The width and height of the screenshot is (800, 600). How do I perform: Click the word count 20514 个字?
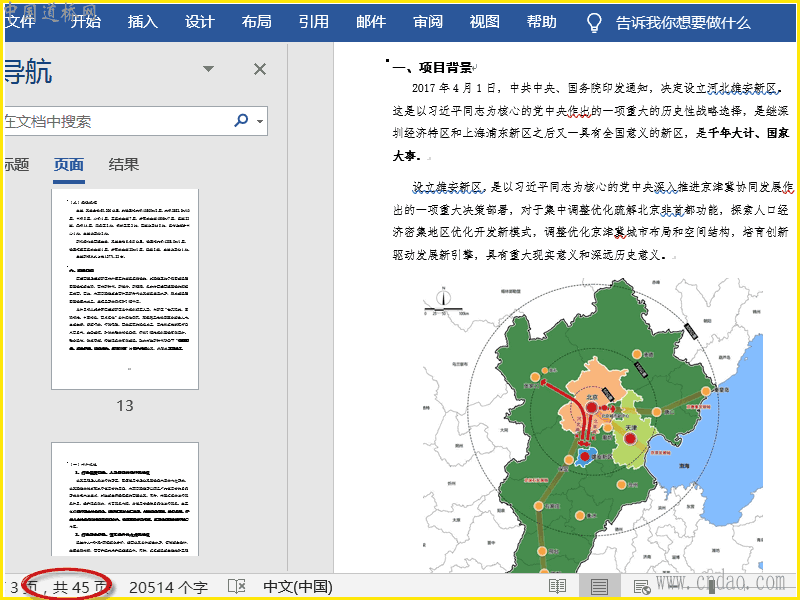tap(168, 587)
